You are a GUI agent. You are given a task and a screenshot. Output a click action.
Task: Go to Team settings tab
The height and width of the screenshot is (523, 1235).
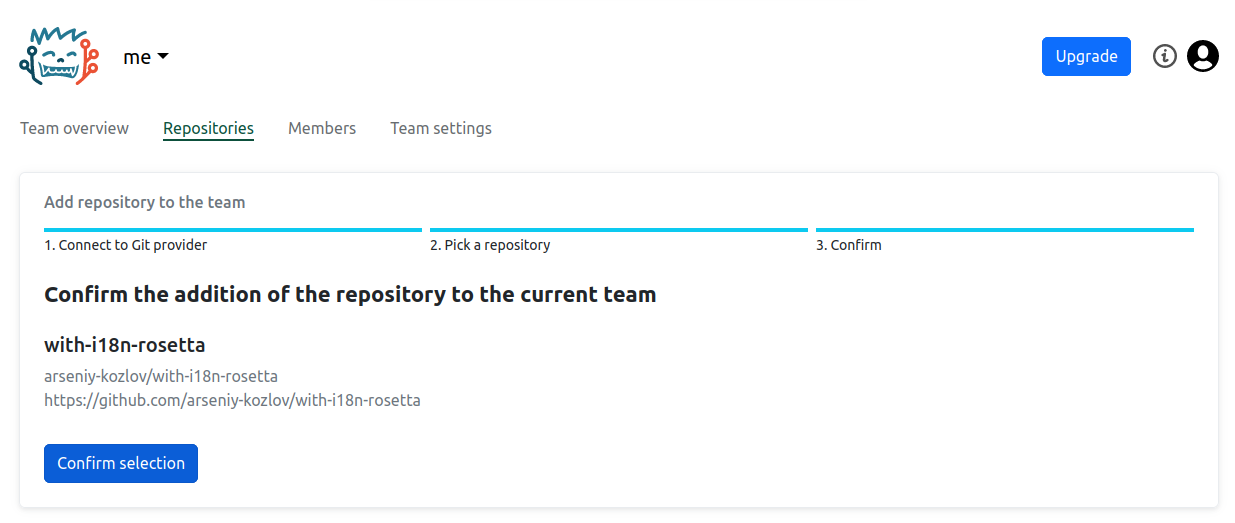(440, 128)
